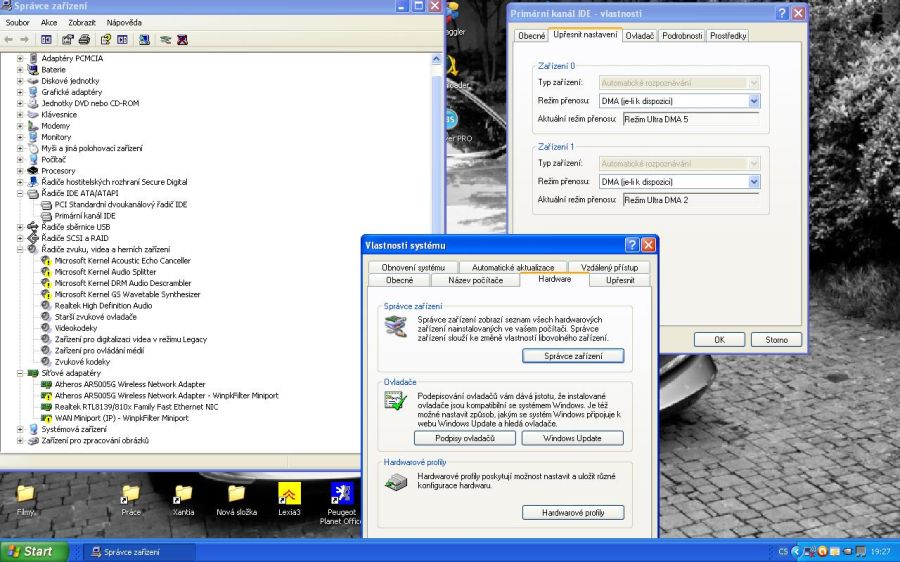Click the Hardwarové profily button
Viewport: 900px width, 562px height.
pos(572,513)
